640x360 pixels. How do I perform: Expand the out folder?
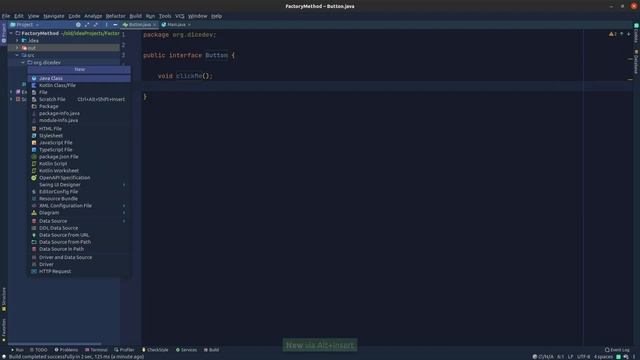click(x=17, y=48)
